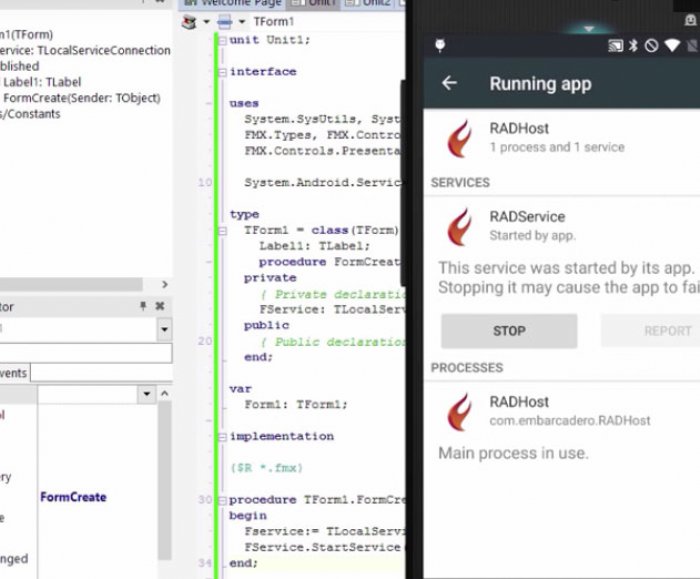Tap the Wi-Fi icon in status bar
The image size is (700, 579).
[x=672, y=46]
